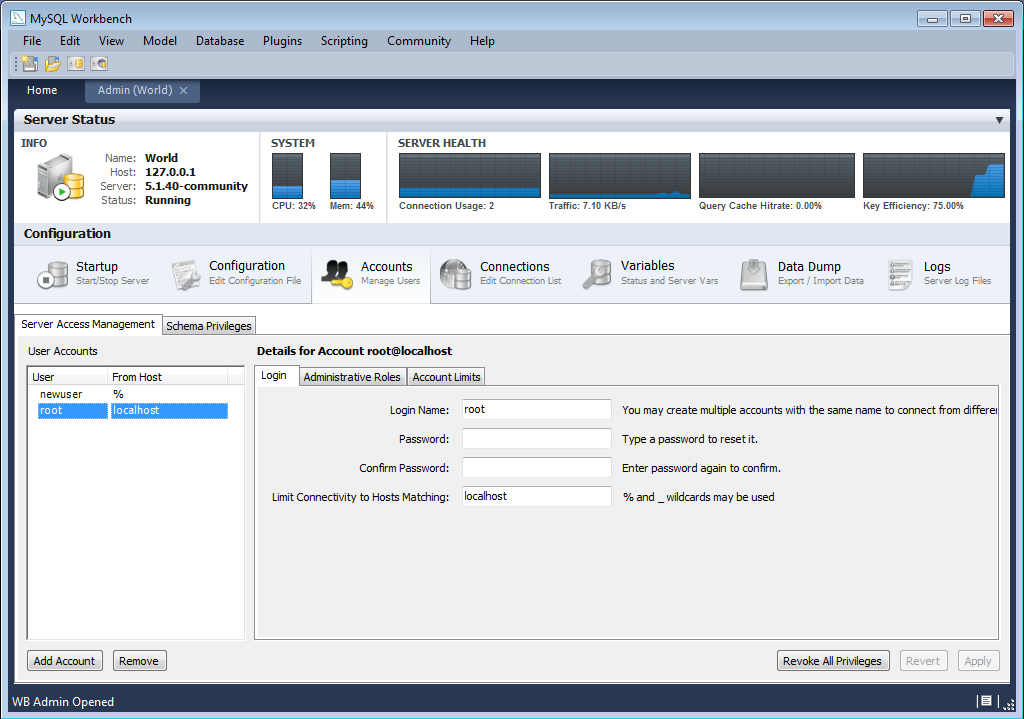Open the Scripting menu
The height and width of the screenshot is (719, 1024).
[x=344, y=41]
